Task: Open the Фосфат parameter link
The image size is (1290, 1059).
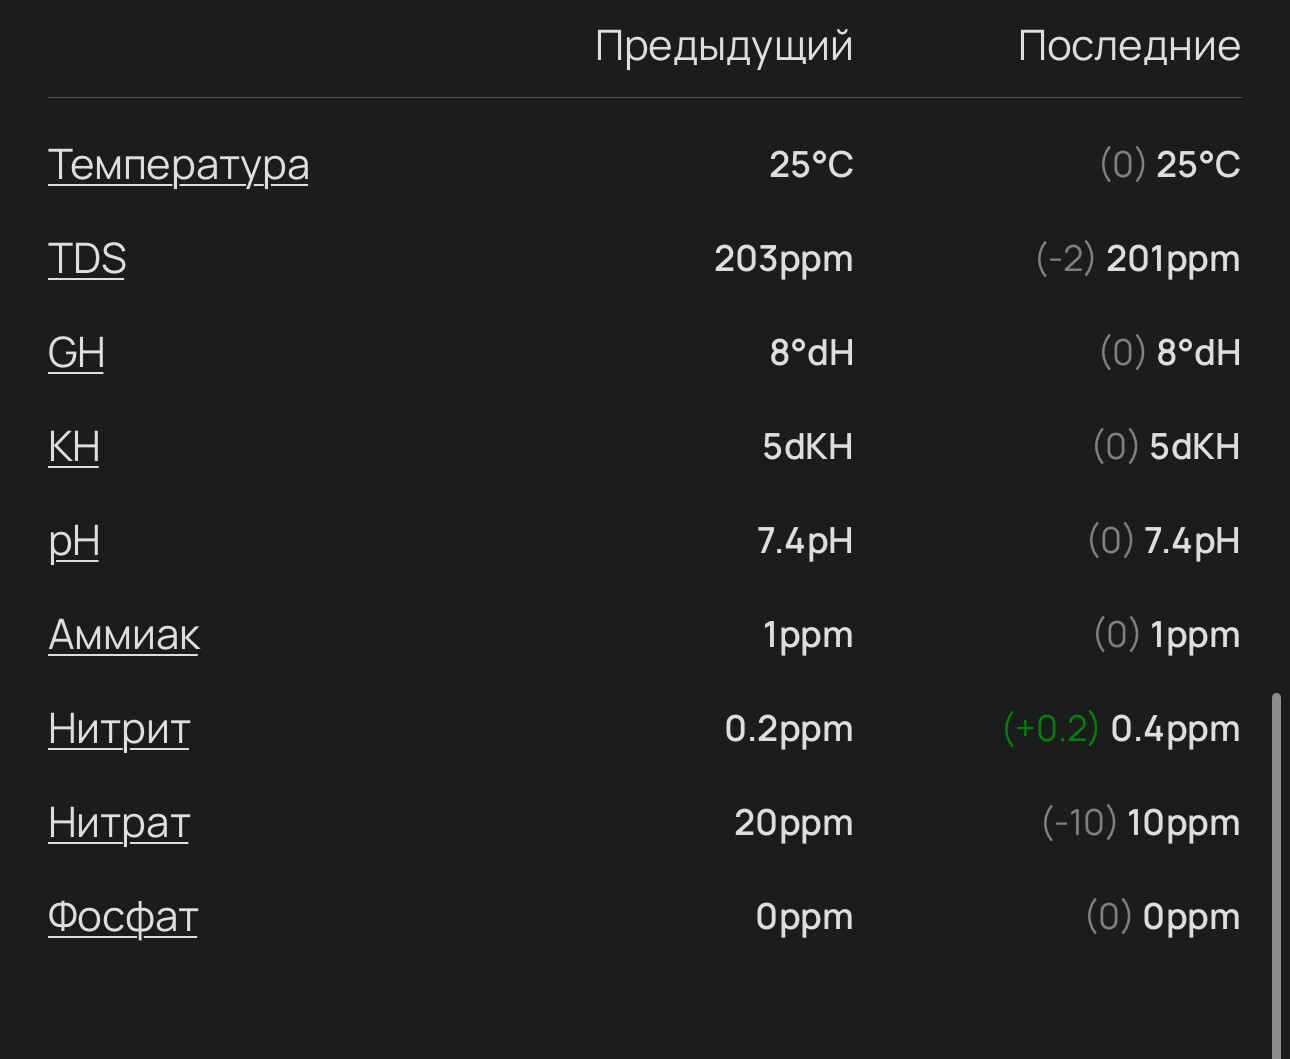Action: tap(123, 917)
